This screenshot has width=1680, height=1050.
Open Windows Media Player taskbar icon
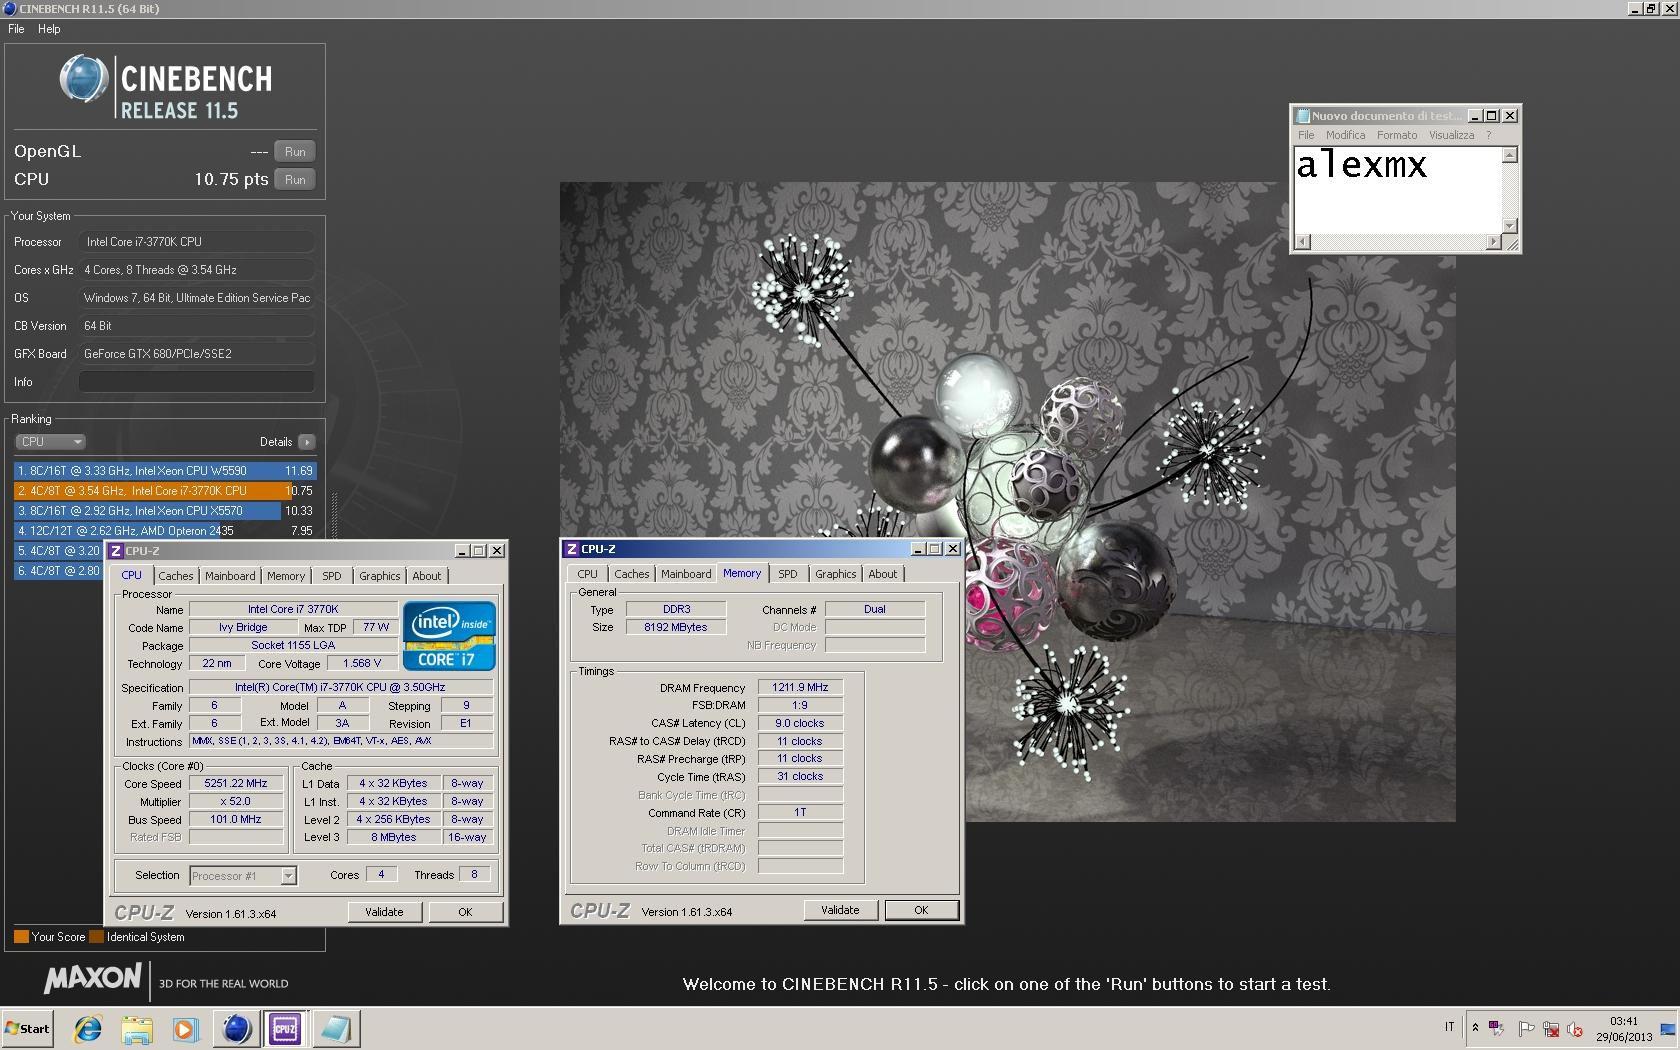coord(185,1029)
